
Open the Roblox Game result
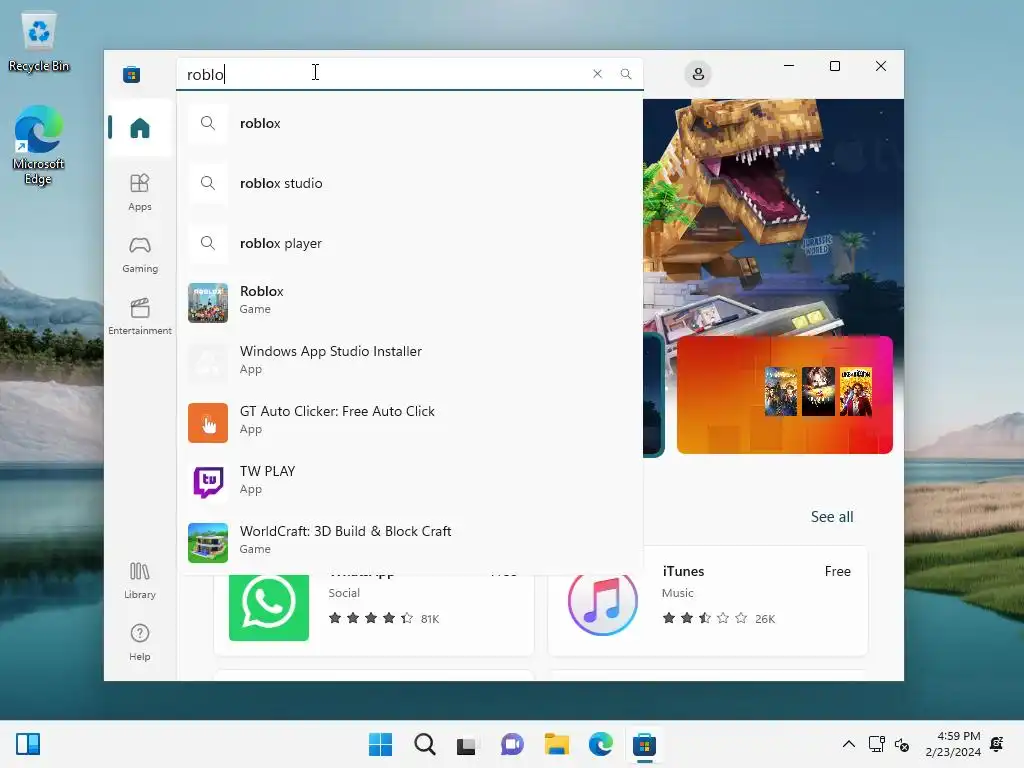[x=410, y=303]
